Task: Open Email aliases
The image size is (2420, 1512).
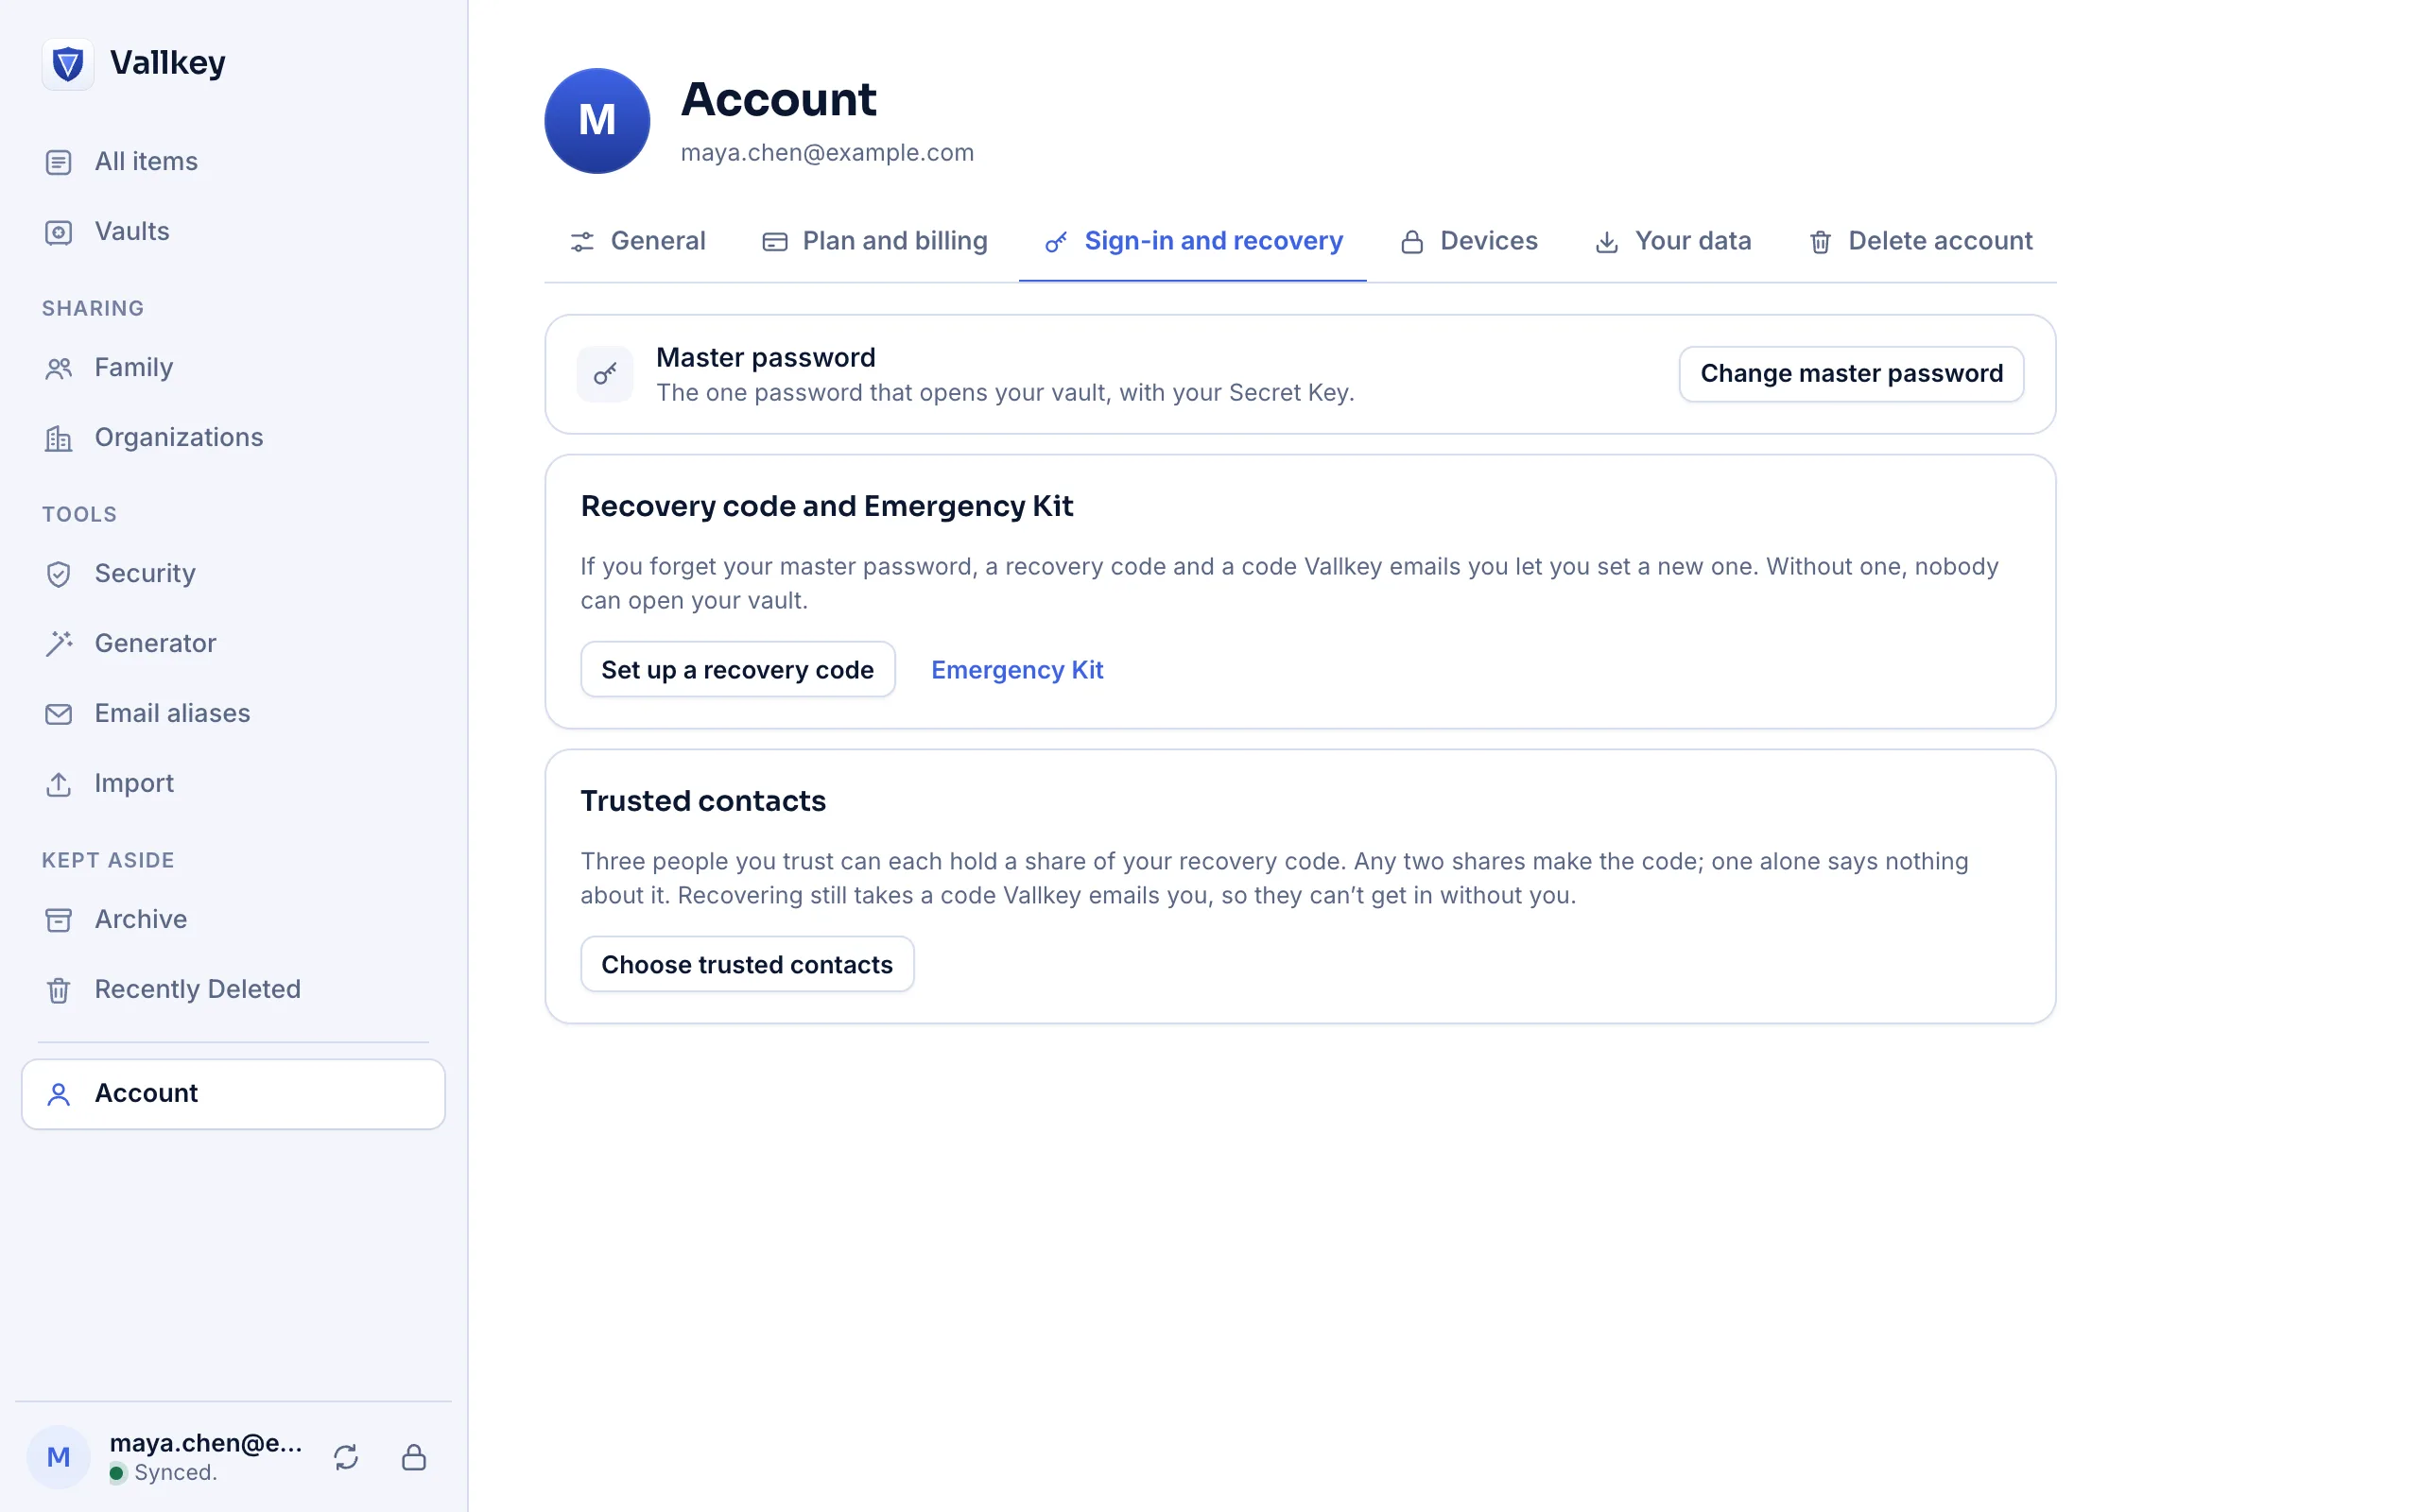Action: point(233,714)
